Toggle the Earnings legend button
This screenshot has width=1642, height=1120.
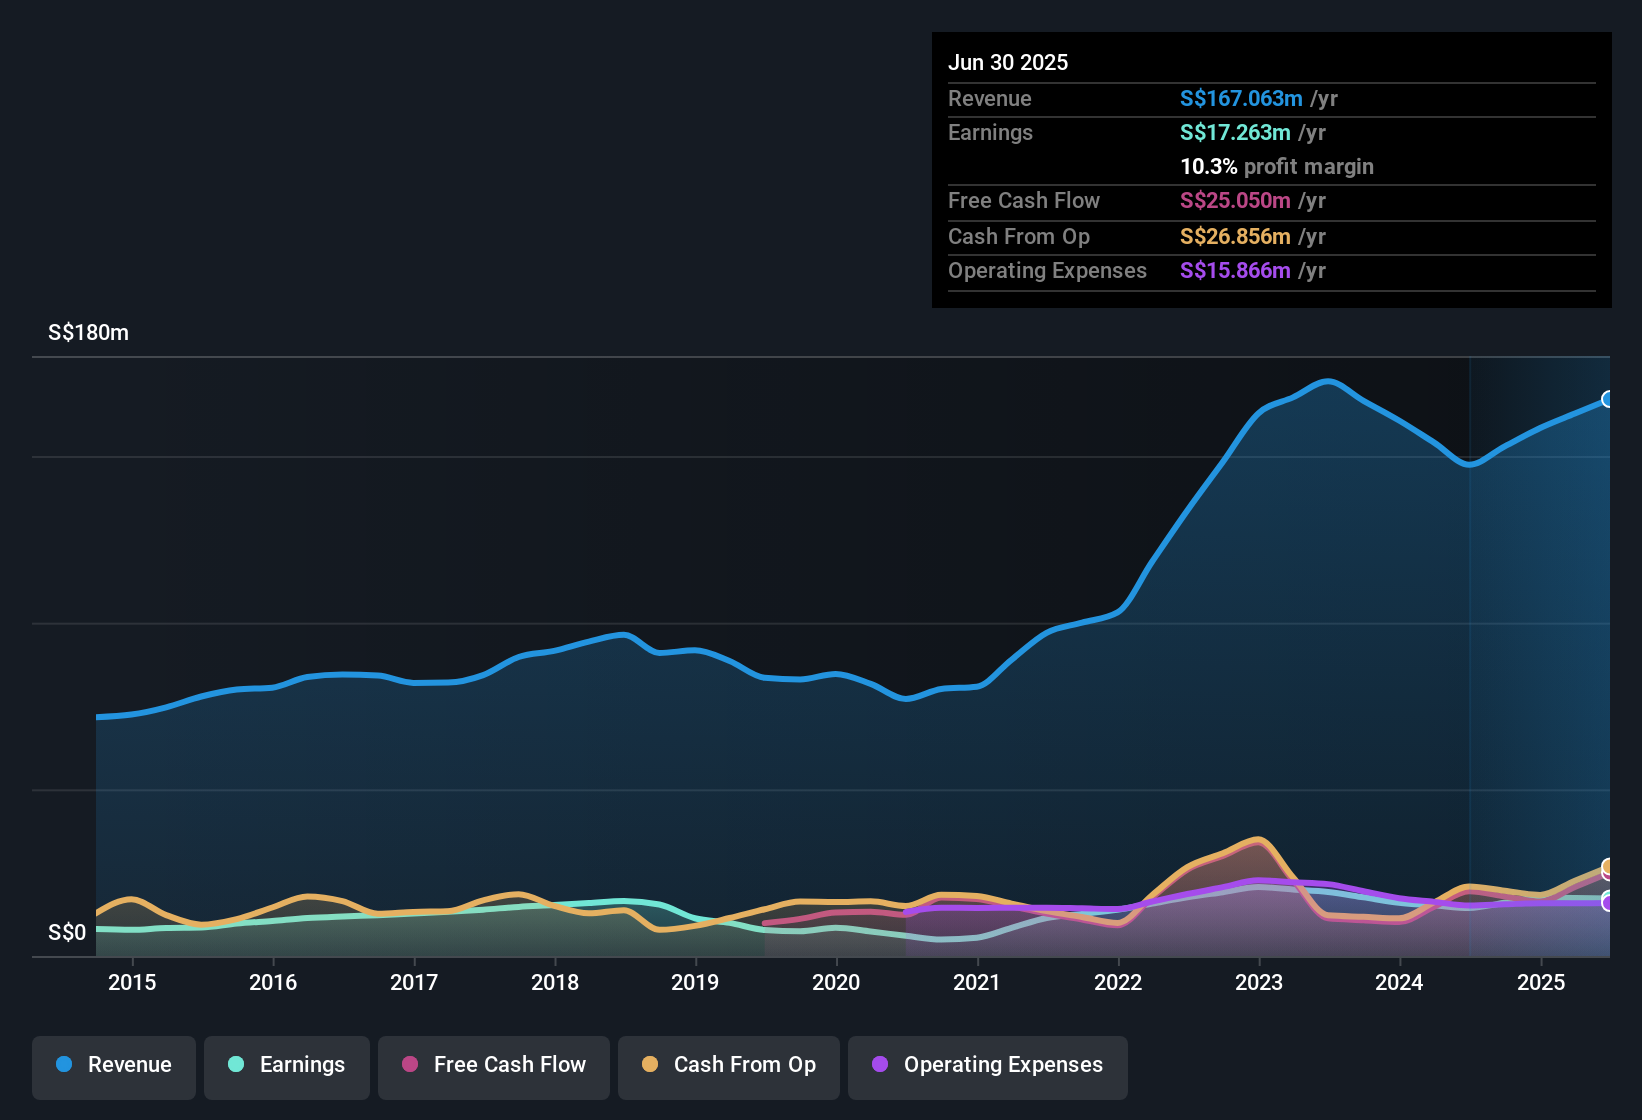(287, 1066)
